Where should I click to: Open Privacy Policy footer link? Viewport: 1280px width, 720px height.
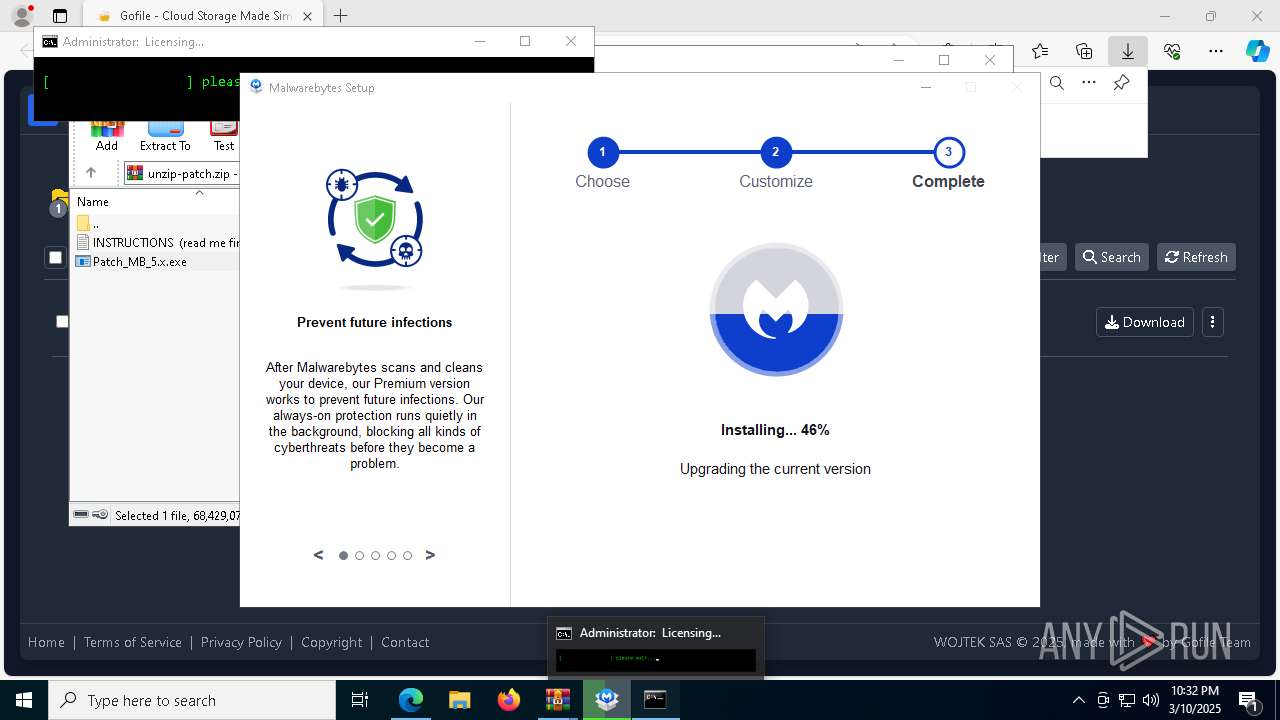pyautogui.click(x=241, y=642)
